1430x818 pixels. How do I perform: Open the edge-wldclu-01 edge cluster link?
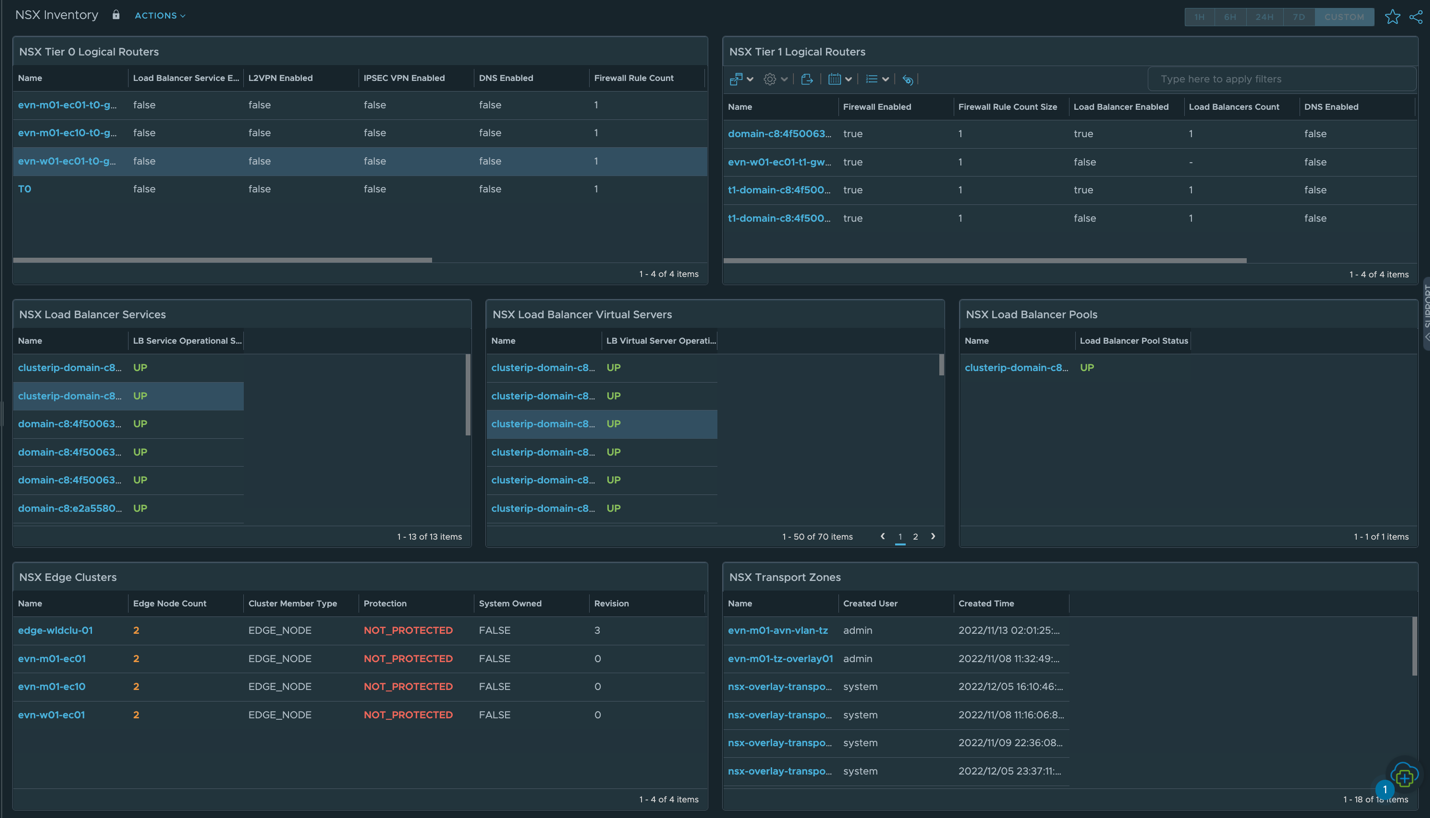(x=55, y=631)
